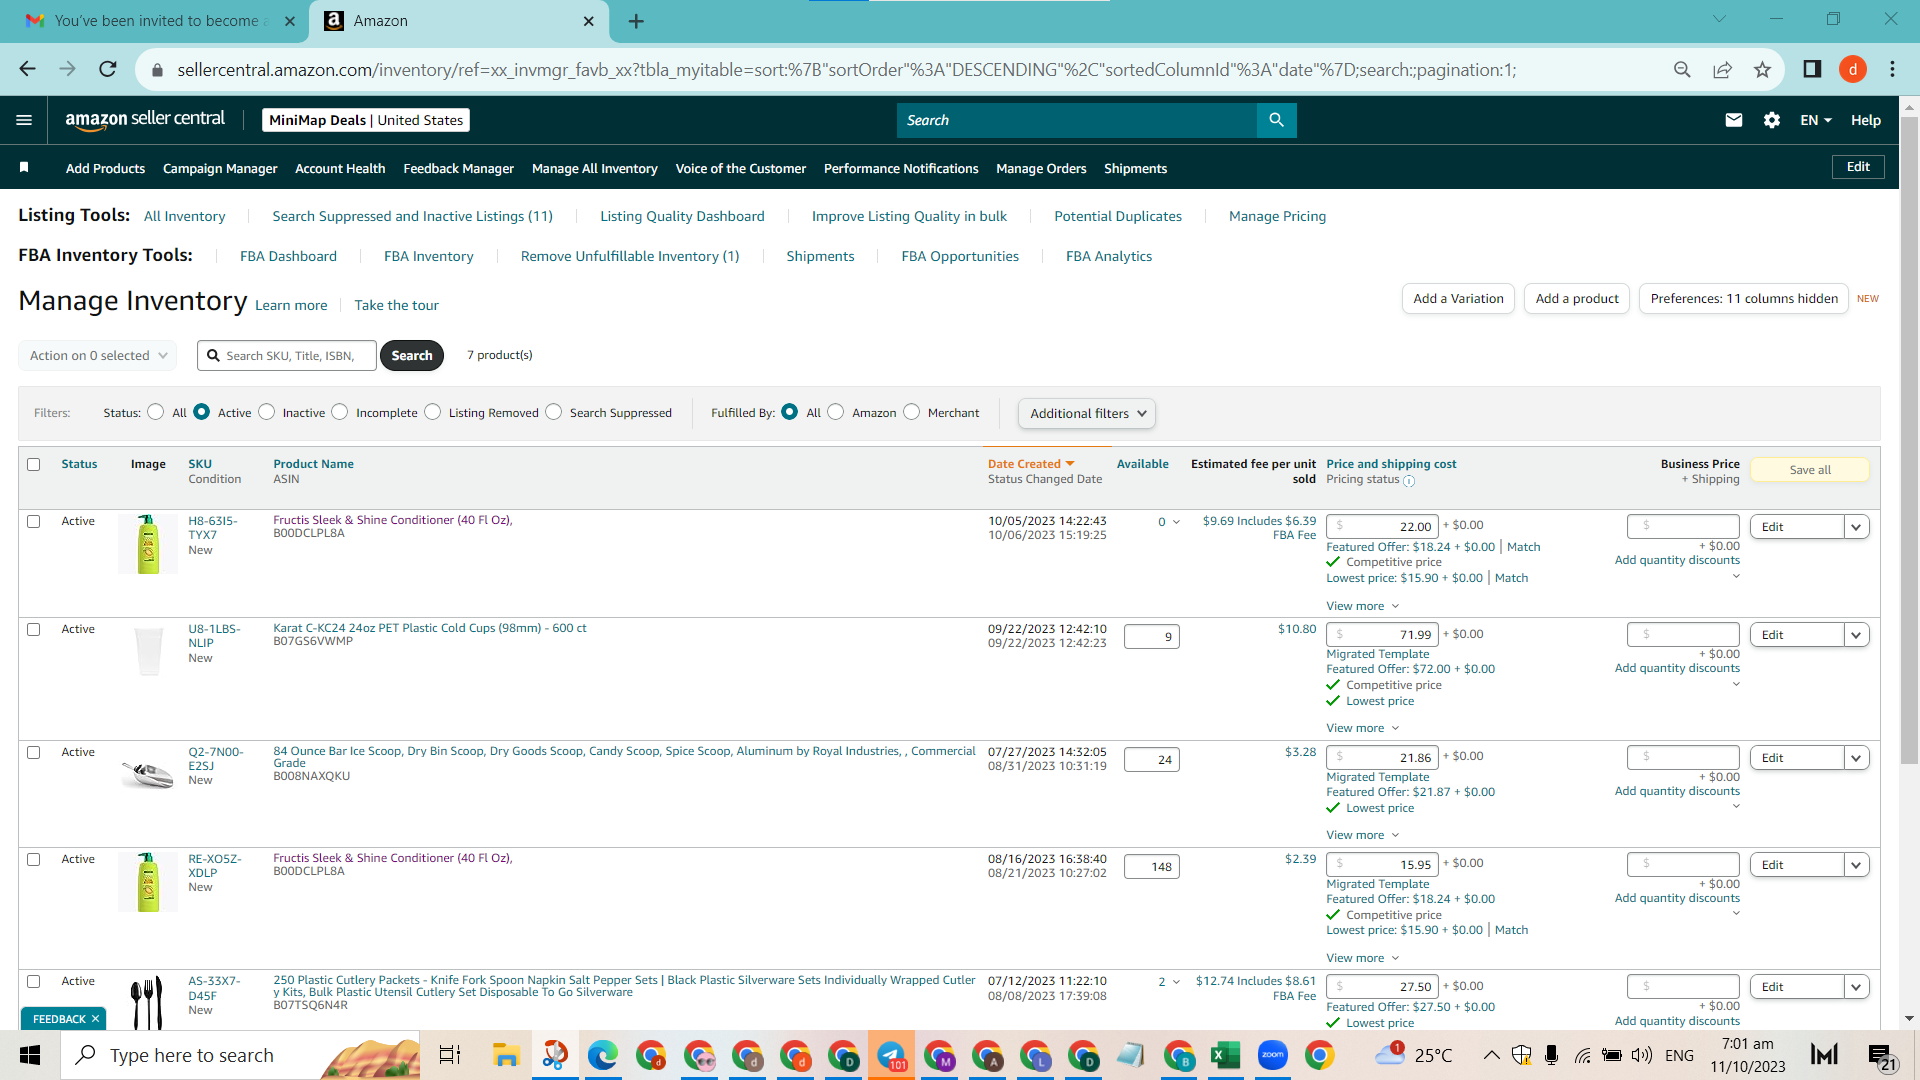
Task: Open the Chrome side panel icon
Action: pyautogui.click(x=1812, y=69)
